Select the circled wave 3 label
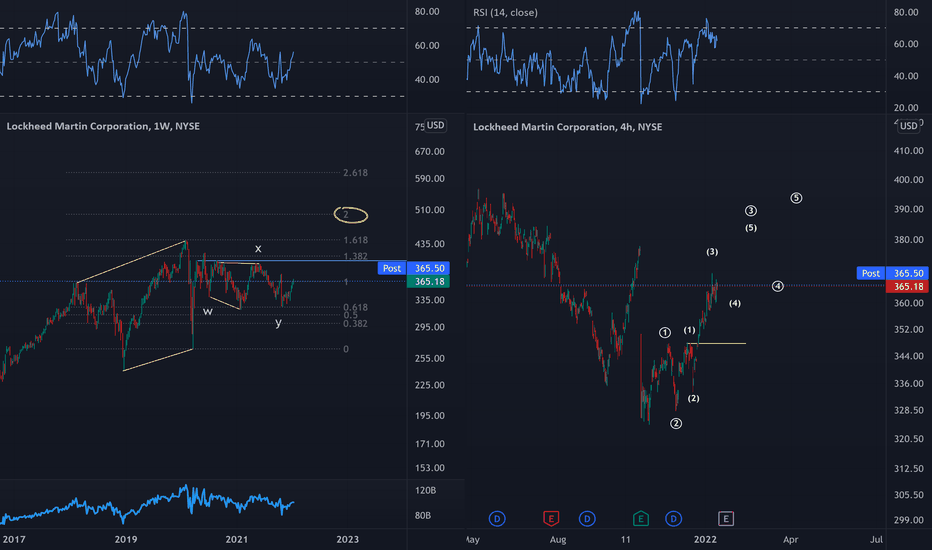The height and width of the screenshot is (550, 932). 751,210
